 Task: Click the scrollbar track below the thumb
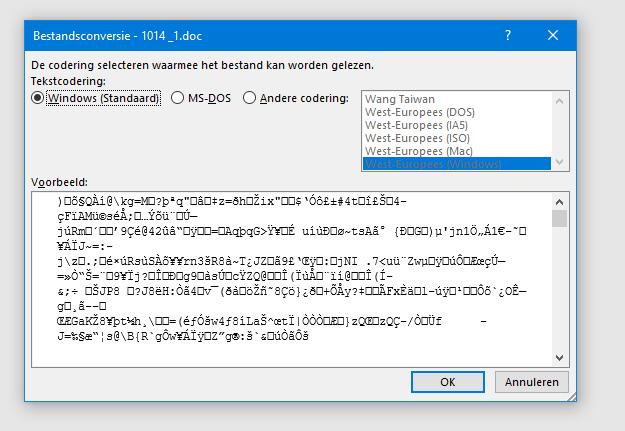[x=559, y=290]
